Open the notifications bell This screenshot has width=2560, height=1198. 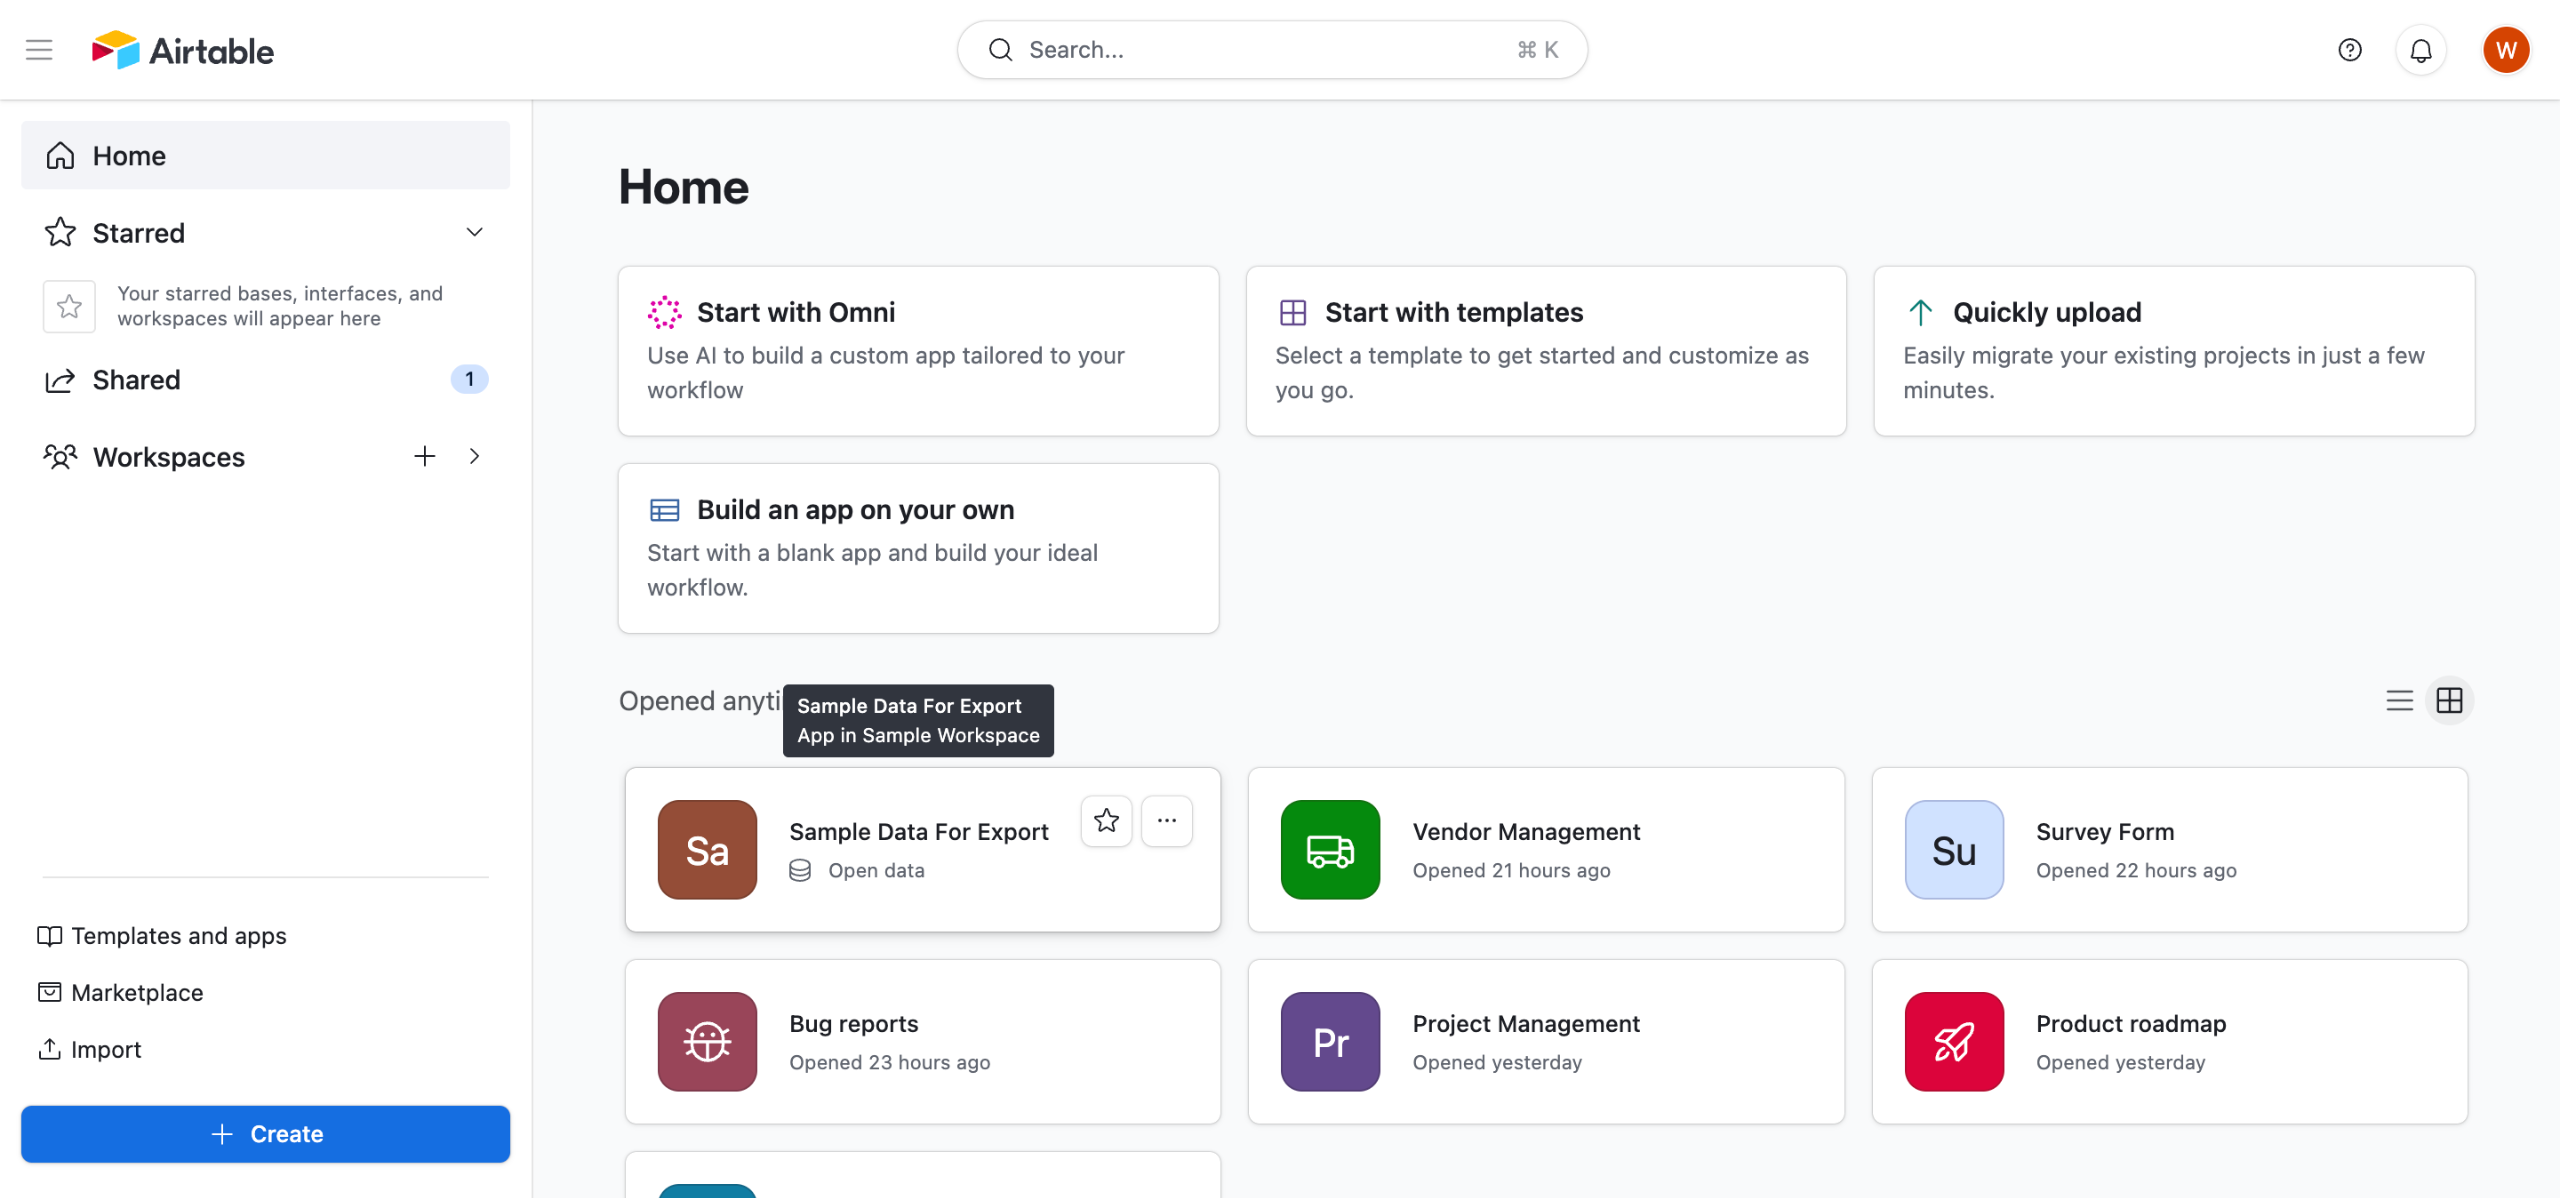2420,50
